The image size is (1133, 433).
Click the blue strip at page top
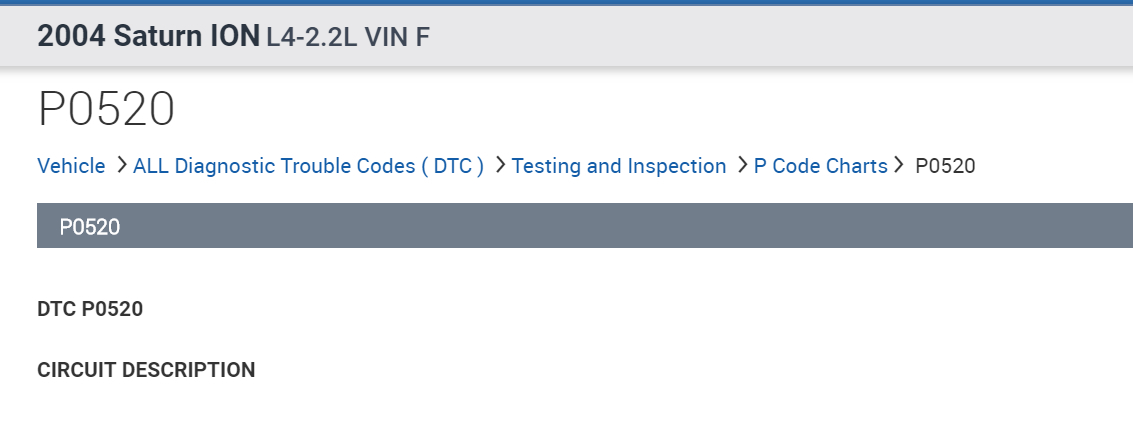pos(566,2)
